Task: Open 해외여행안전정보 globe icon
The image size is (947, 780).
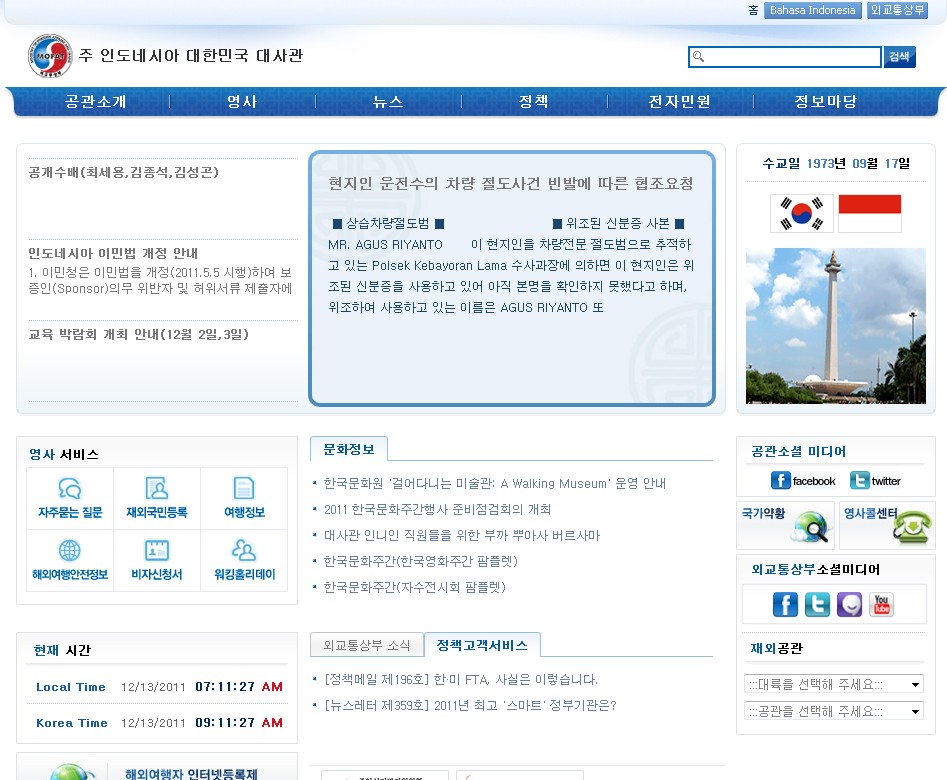Action: [70, 560]
